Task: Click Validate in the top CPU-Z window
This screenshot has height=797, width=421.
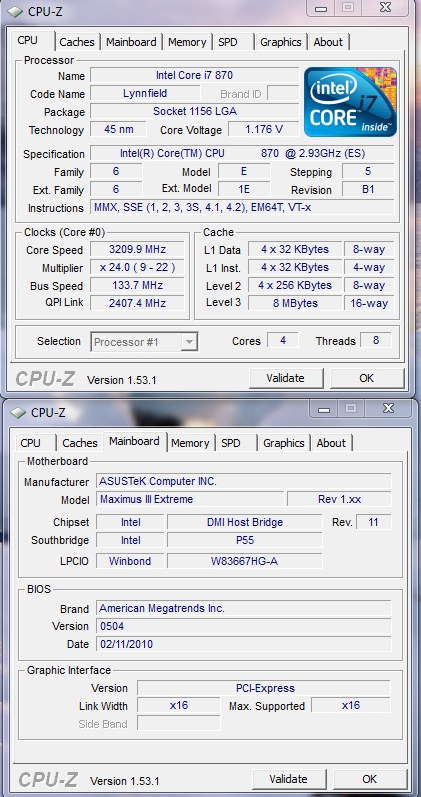Action: 286,378
